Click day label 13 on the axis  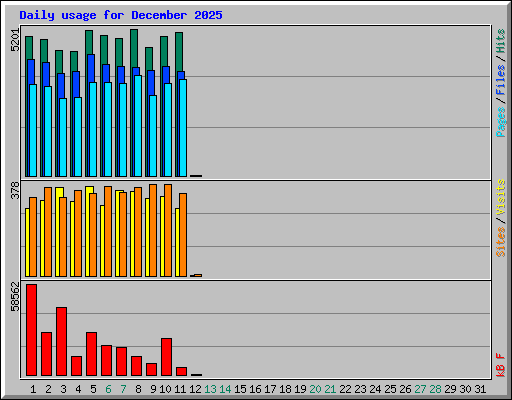[x=210, y=389]
